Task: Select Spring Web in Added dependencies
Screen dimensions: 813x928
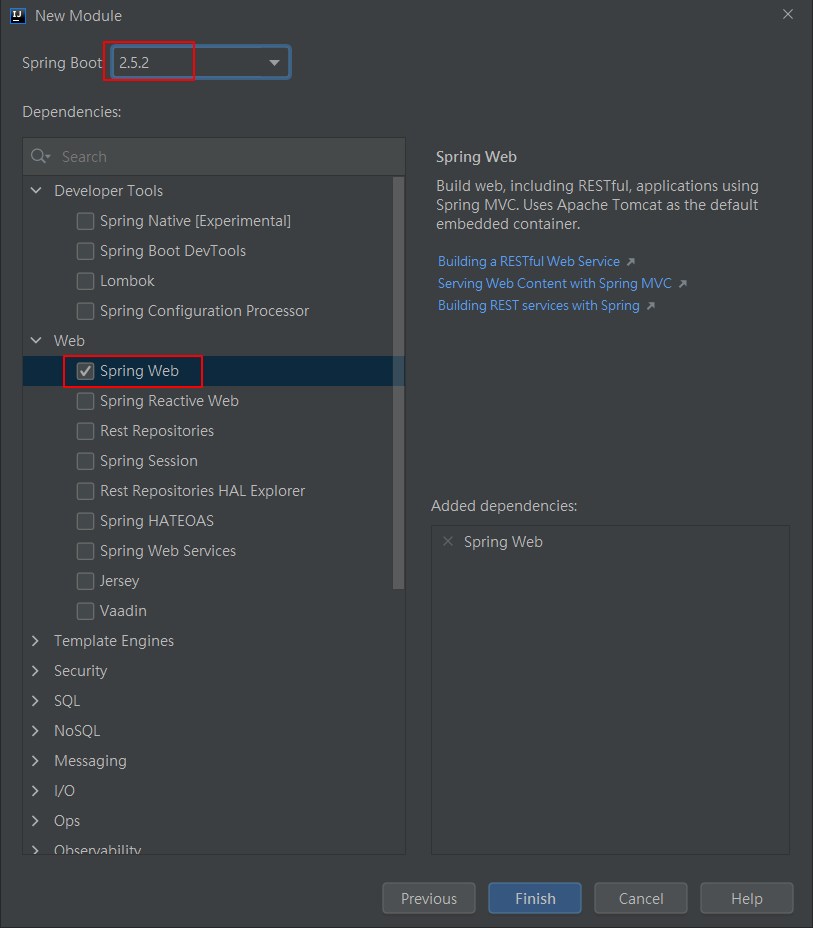Action: click(x=503, y=542)
